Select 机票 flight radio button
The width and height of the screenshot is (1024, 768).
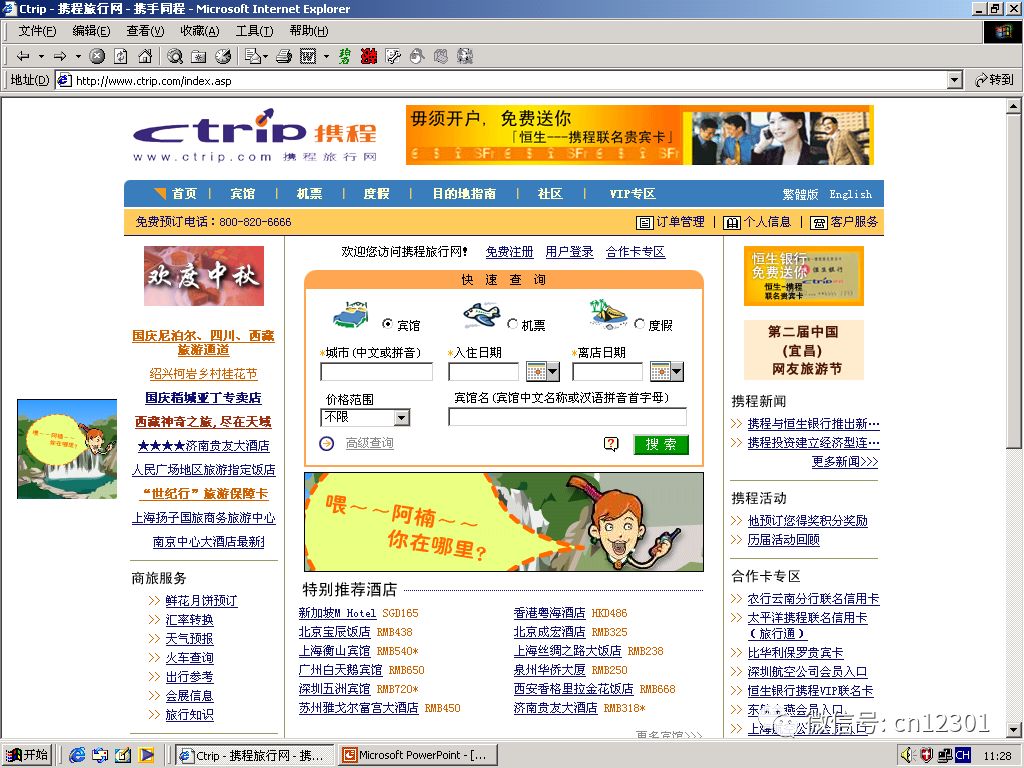click(513, 324)
